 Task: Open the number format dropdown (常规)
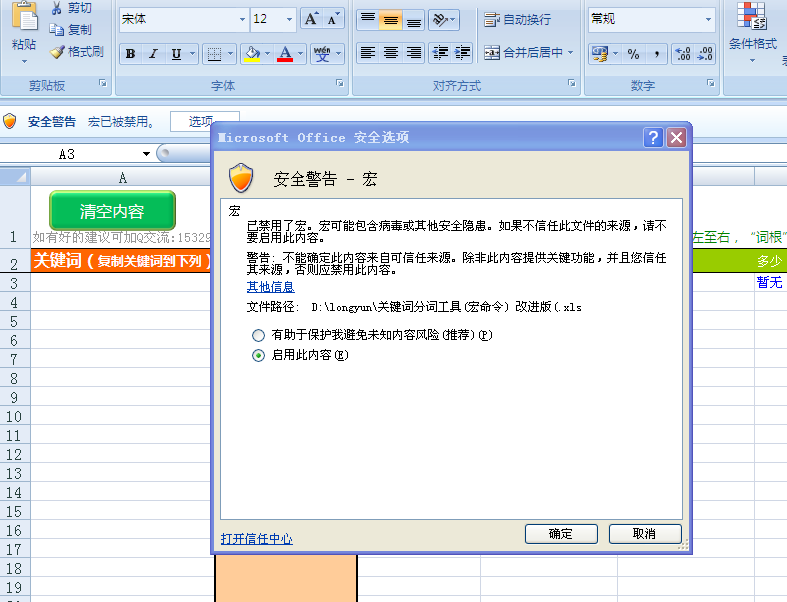tap(708, 19)
